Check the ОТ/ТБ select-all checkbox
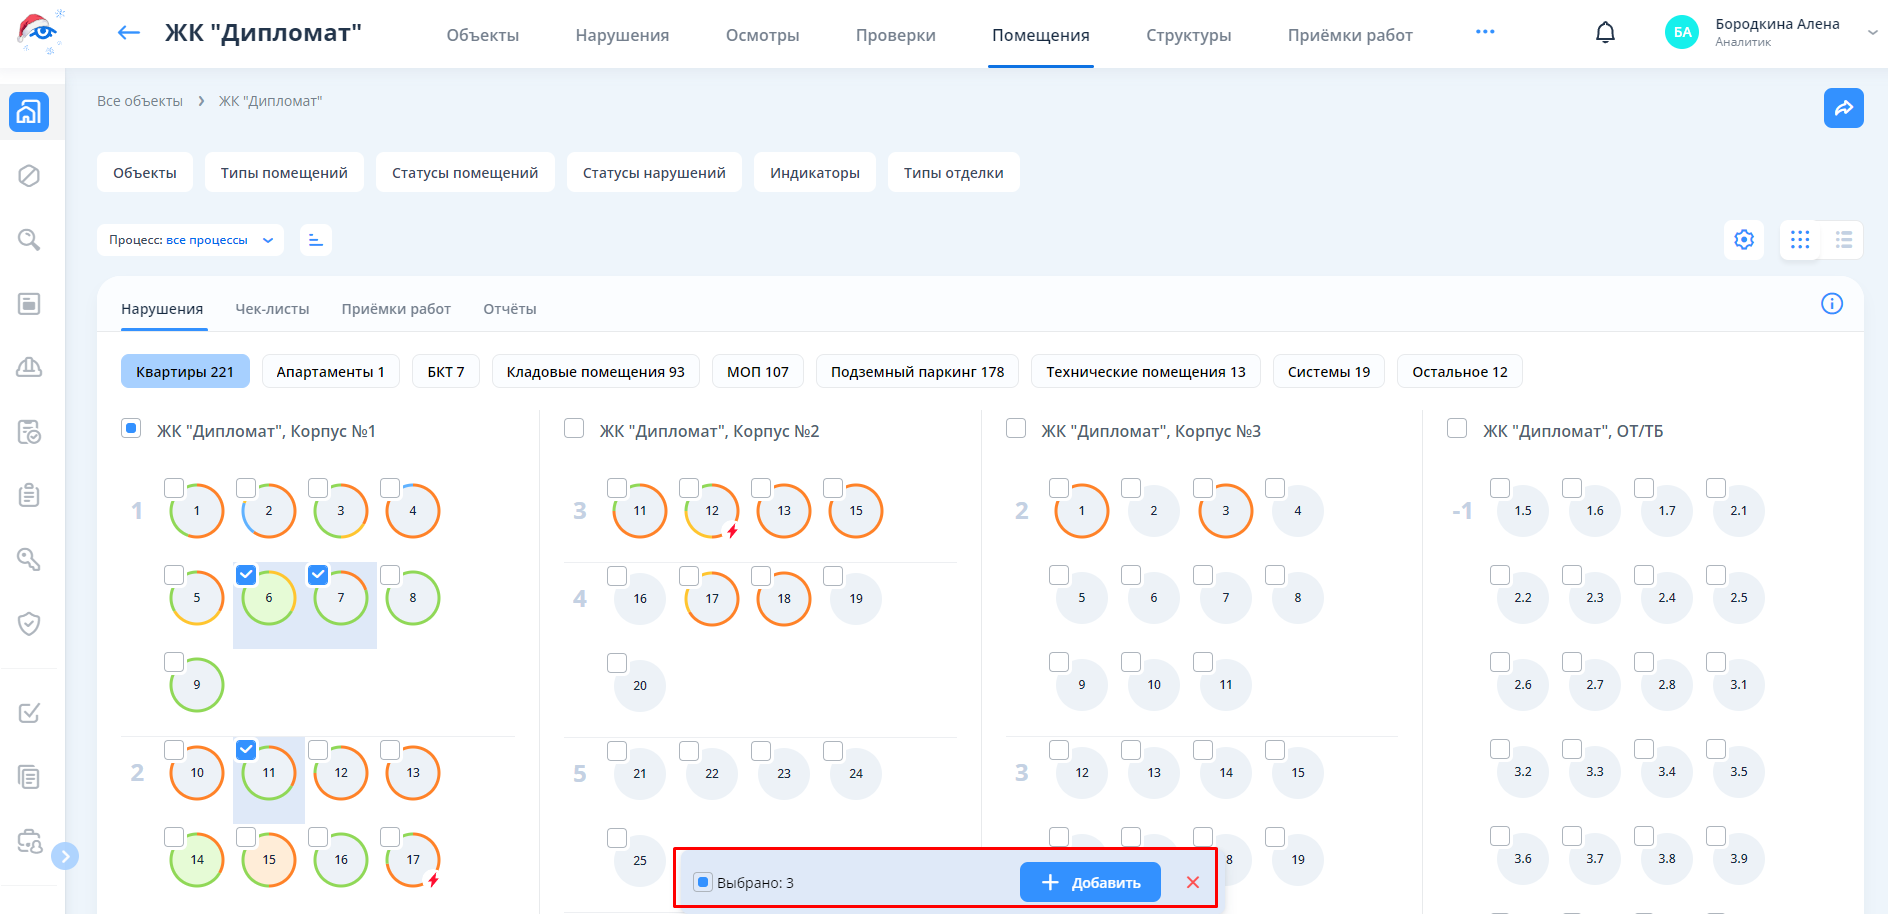 pyautogui.click(x=1457, y=429)
